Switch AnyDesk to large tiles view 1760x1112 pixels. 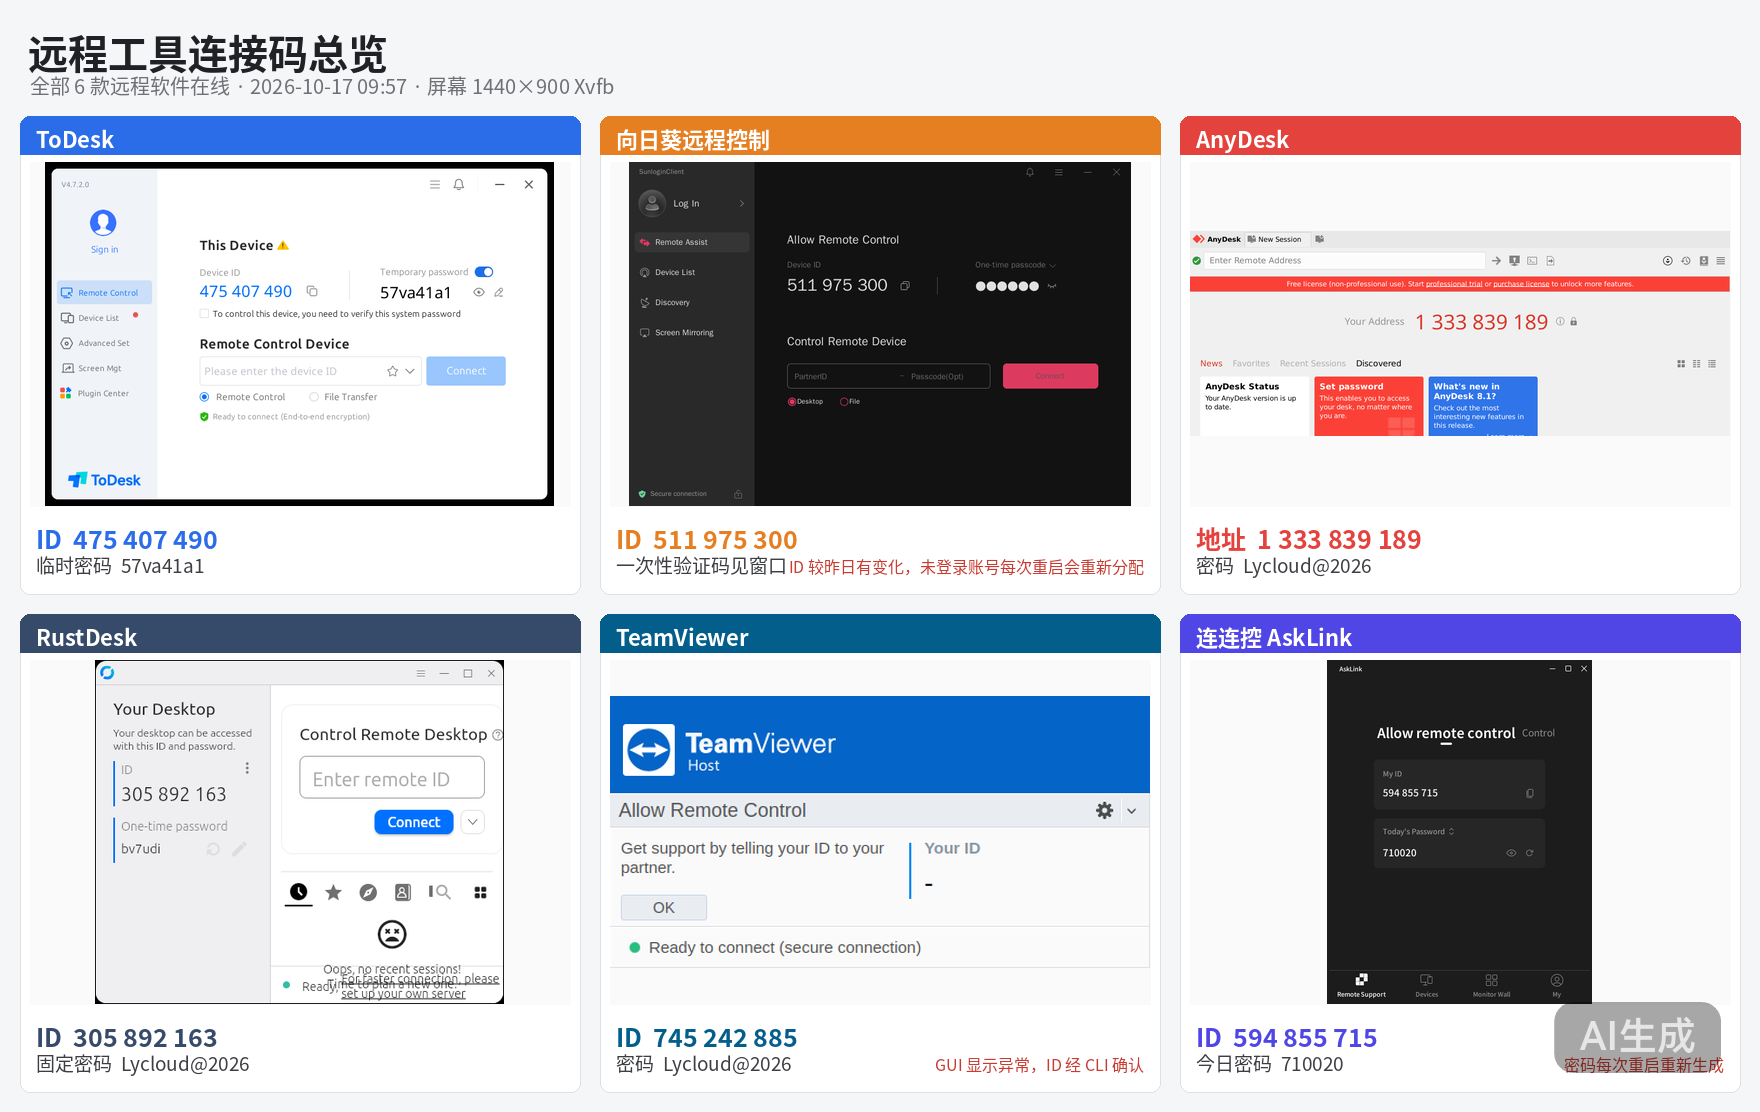[x=1681, y=364]
